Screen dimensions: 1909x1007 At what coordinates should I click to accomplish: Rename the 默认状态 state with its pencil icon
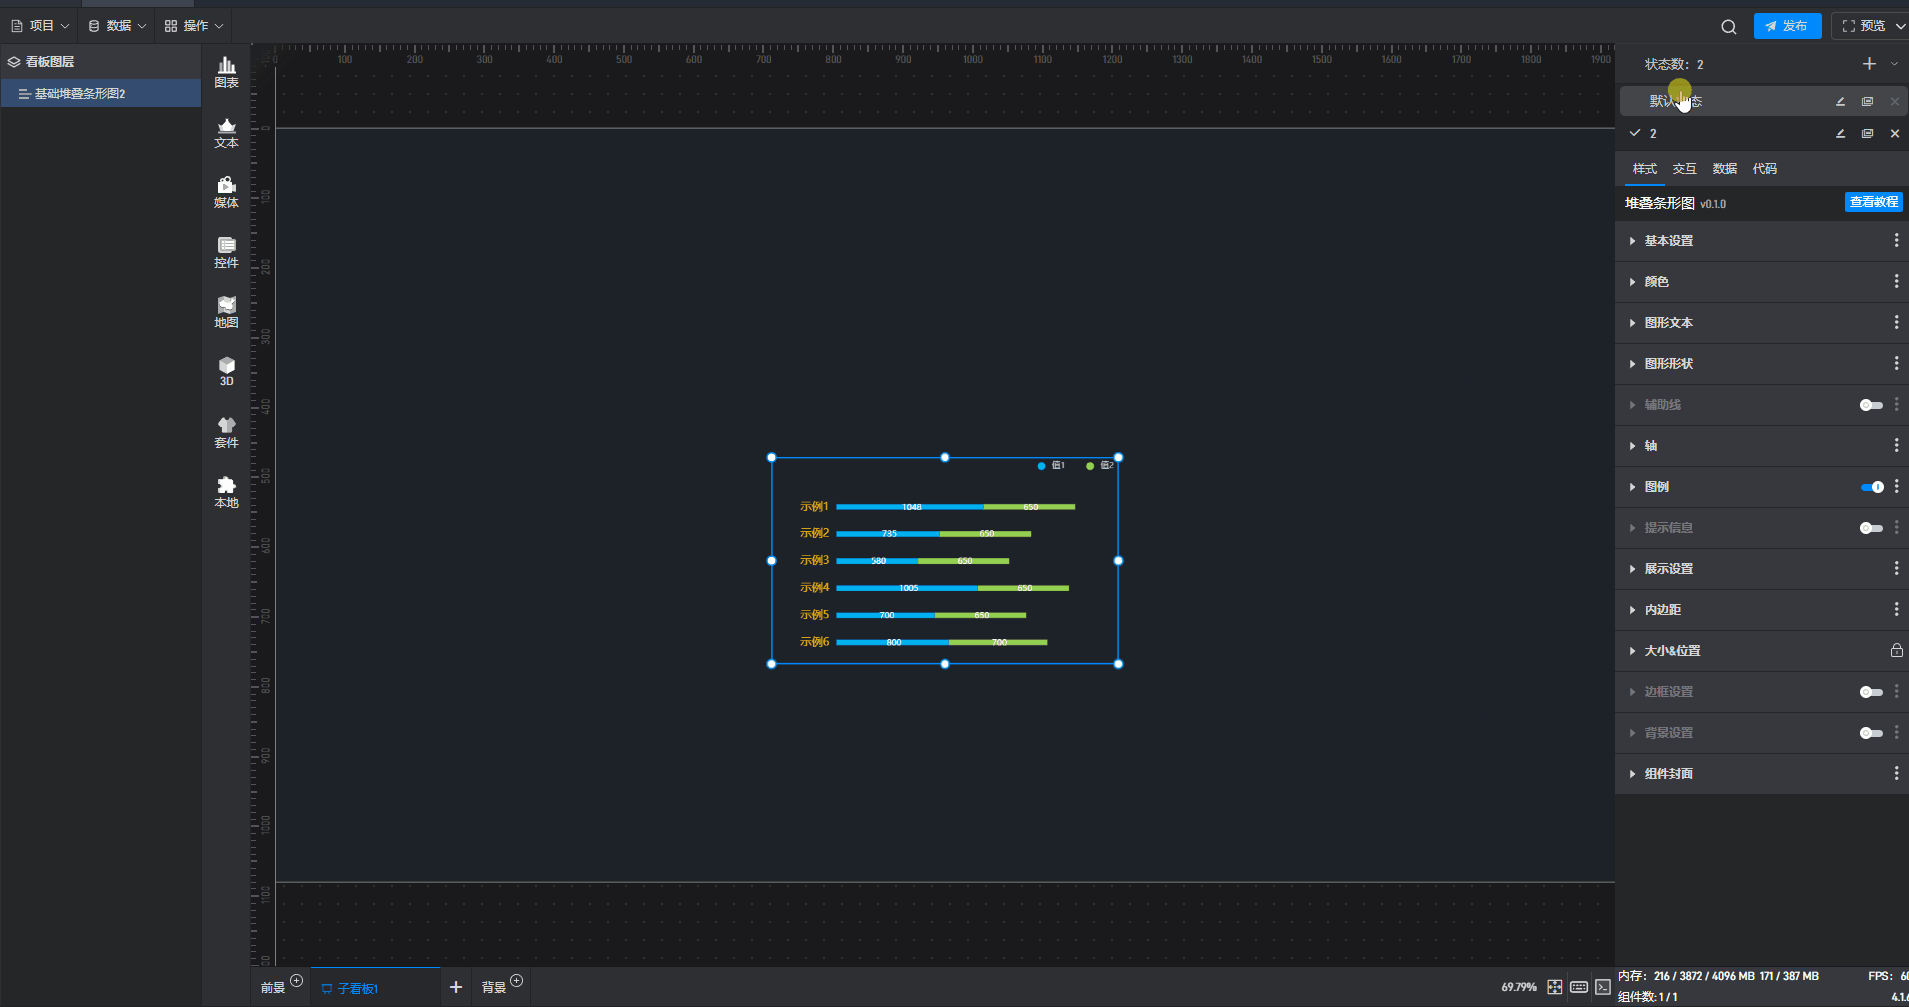pyautogui.click(x=1840, y=102)
